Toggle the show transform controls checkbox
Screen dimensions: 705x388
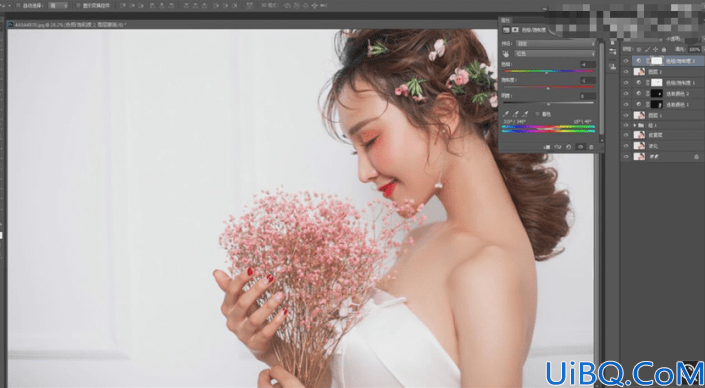78,5
